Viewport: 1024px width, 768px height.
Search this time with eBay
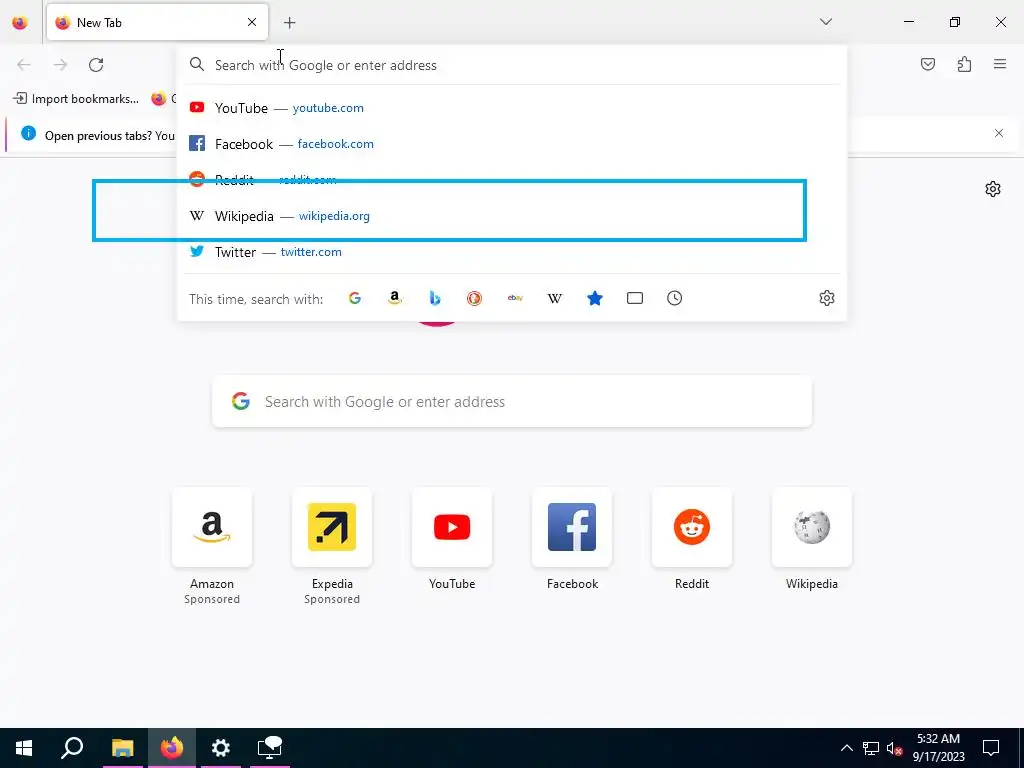(515, 298)
